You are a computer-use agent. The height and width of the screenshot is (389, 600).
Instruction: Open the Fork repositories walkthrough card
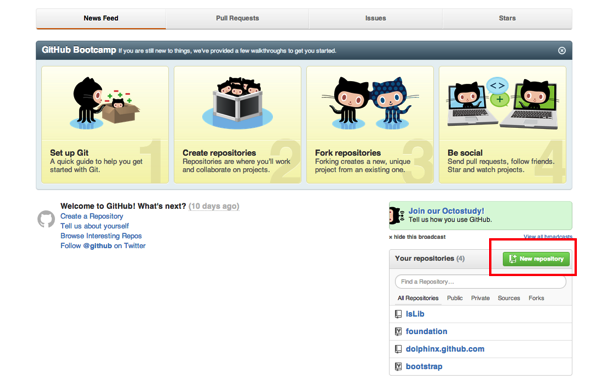(370, 125)
